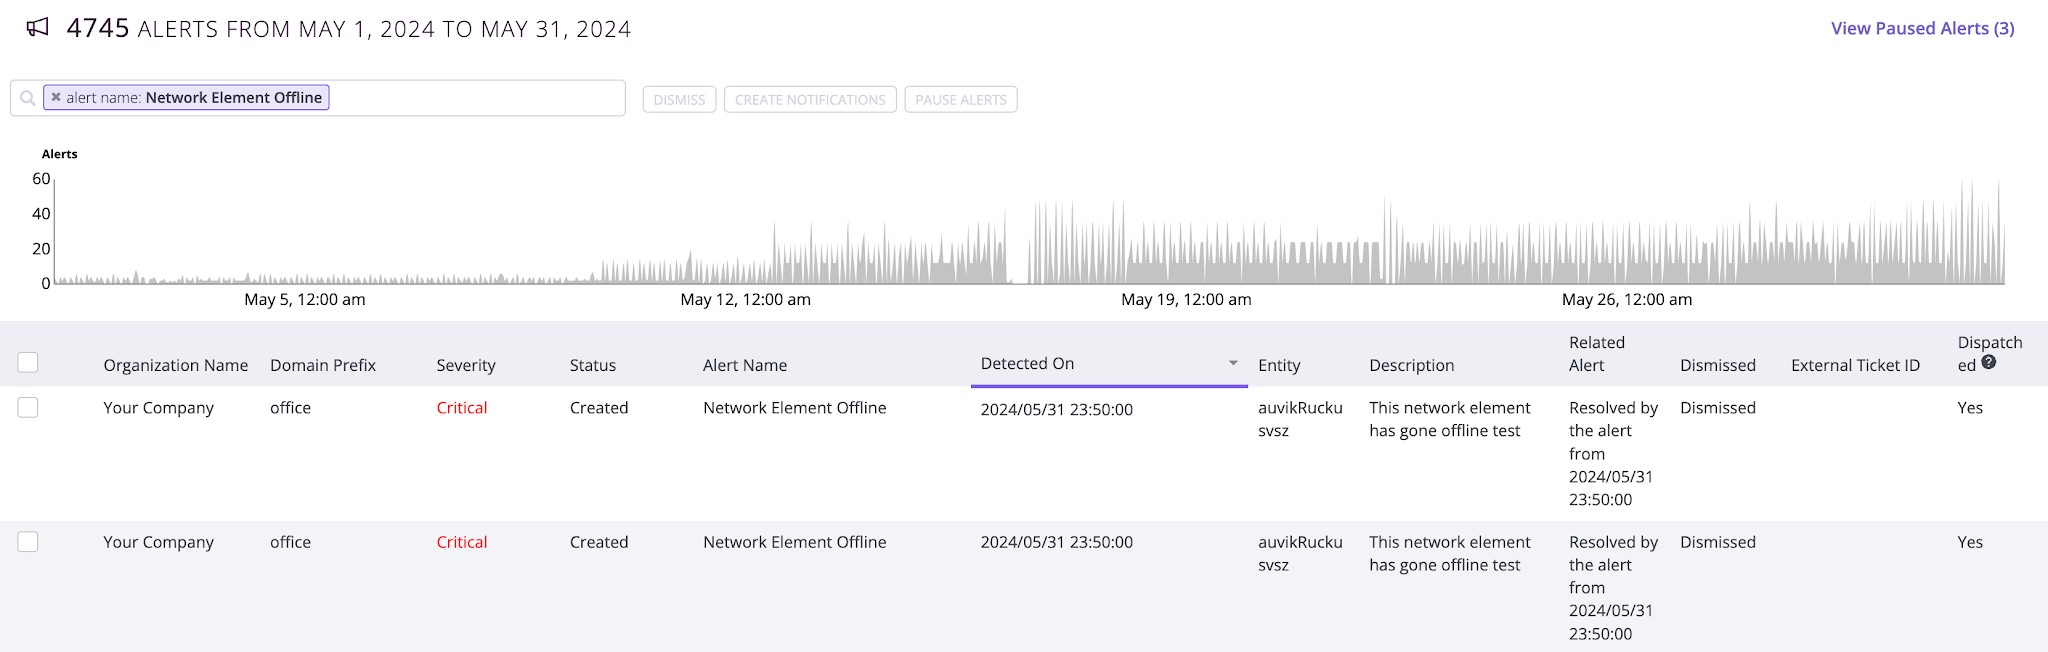2048x652 pixels.
Task: Click first row Network Element Offline name
Action: tap(794, 407)
